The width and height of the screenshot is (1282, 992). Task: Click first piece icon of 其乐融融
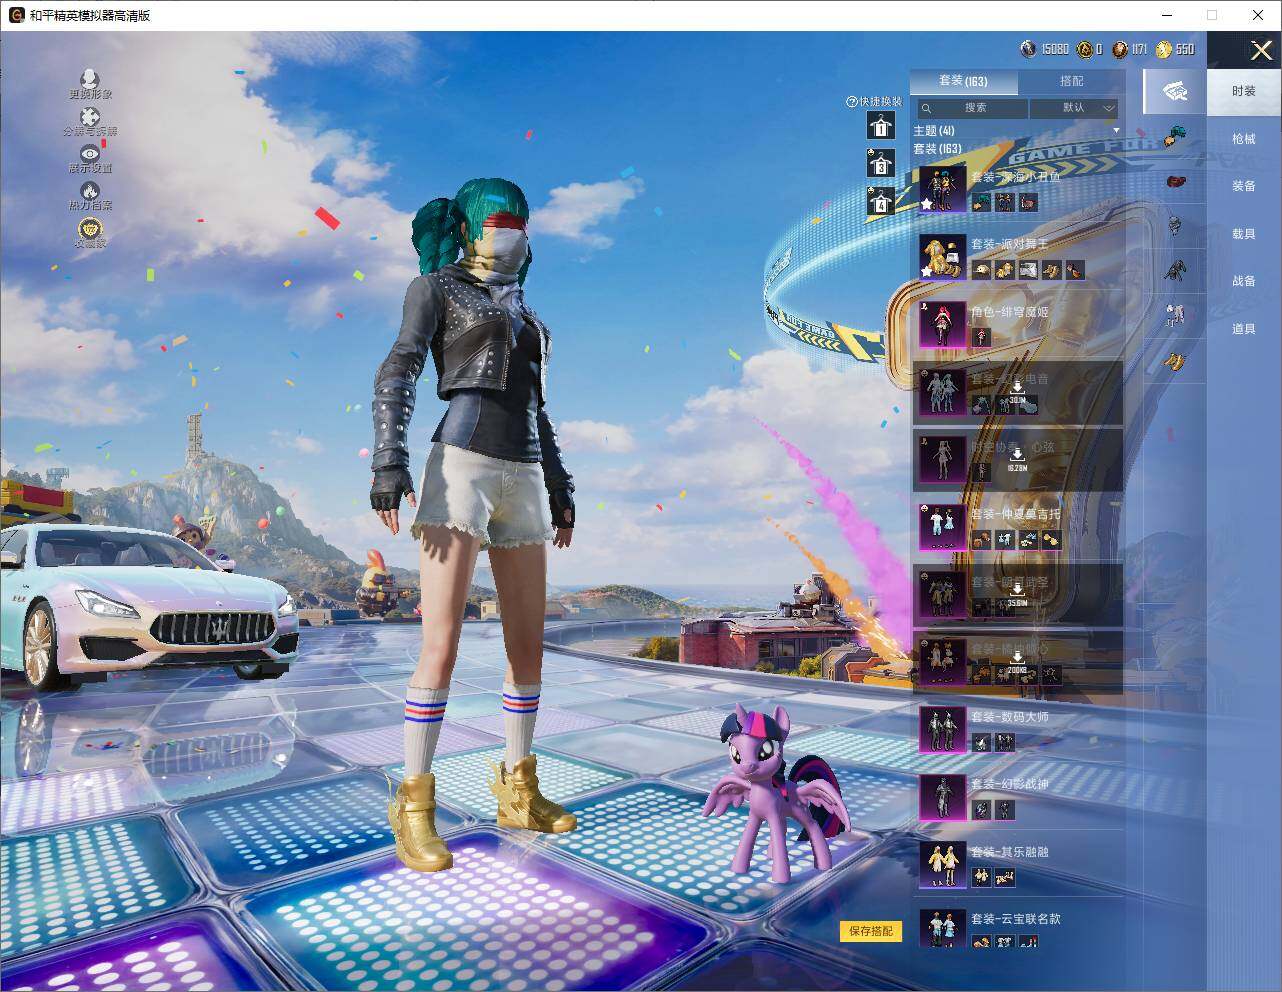pyautogui.click(x=980, y=878)
